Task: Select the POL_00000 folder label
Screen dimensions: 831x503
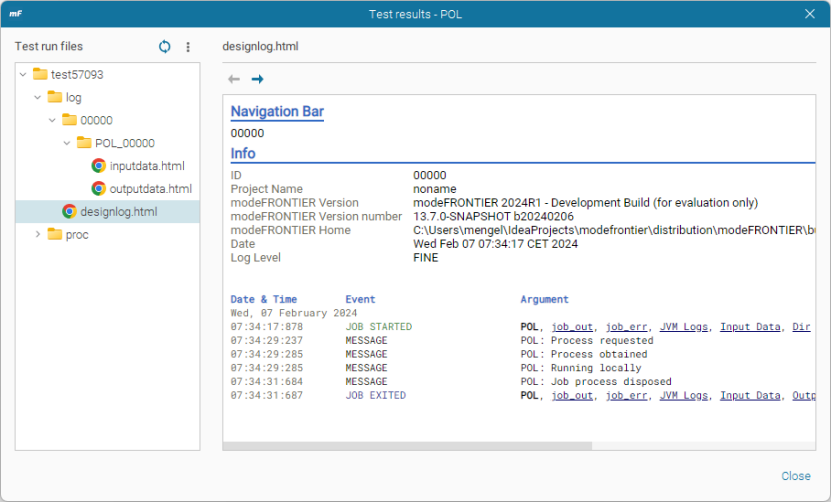Action: point(125,143)
